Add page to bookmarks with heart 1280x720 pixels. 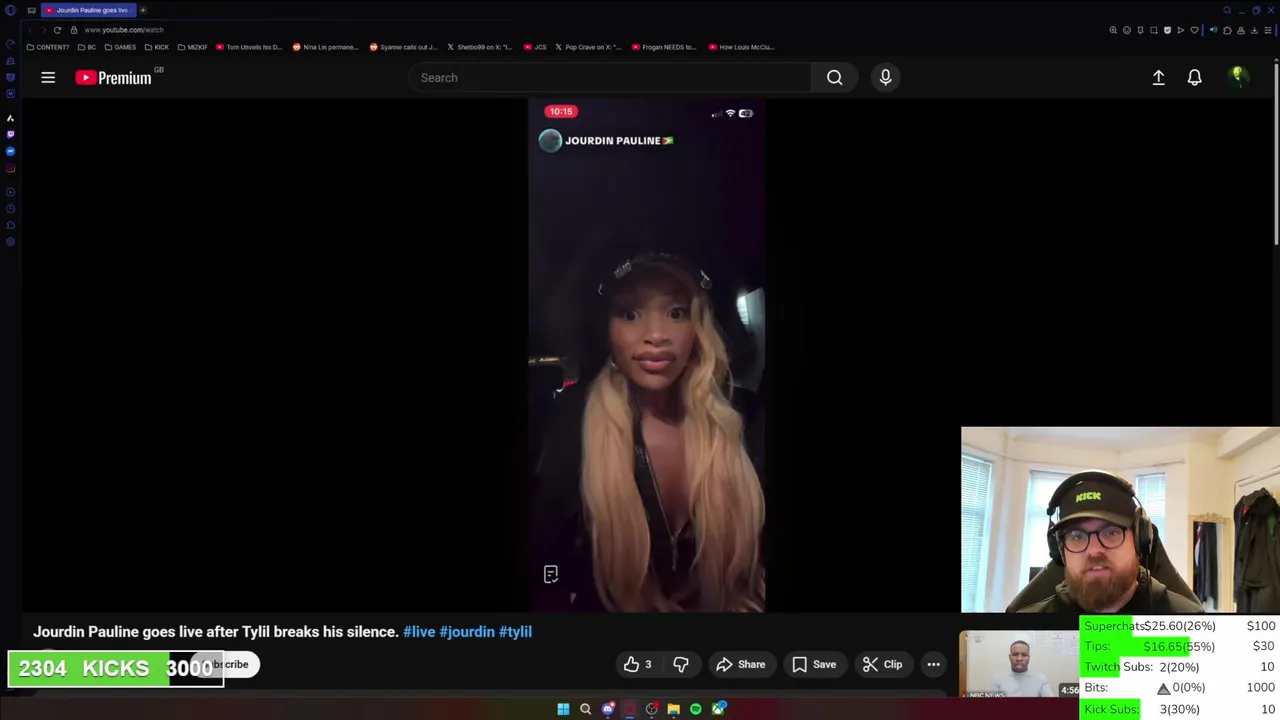[x=1194, y=30]
